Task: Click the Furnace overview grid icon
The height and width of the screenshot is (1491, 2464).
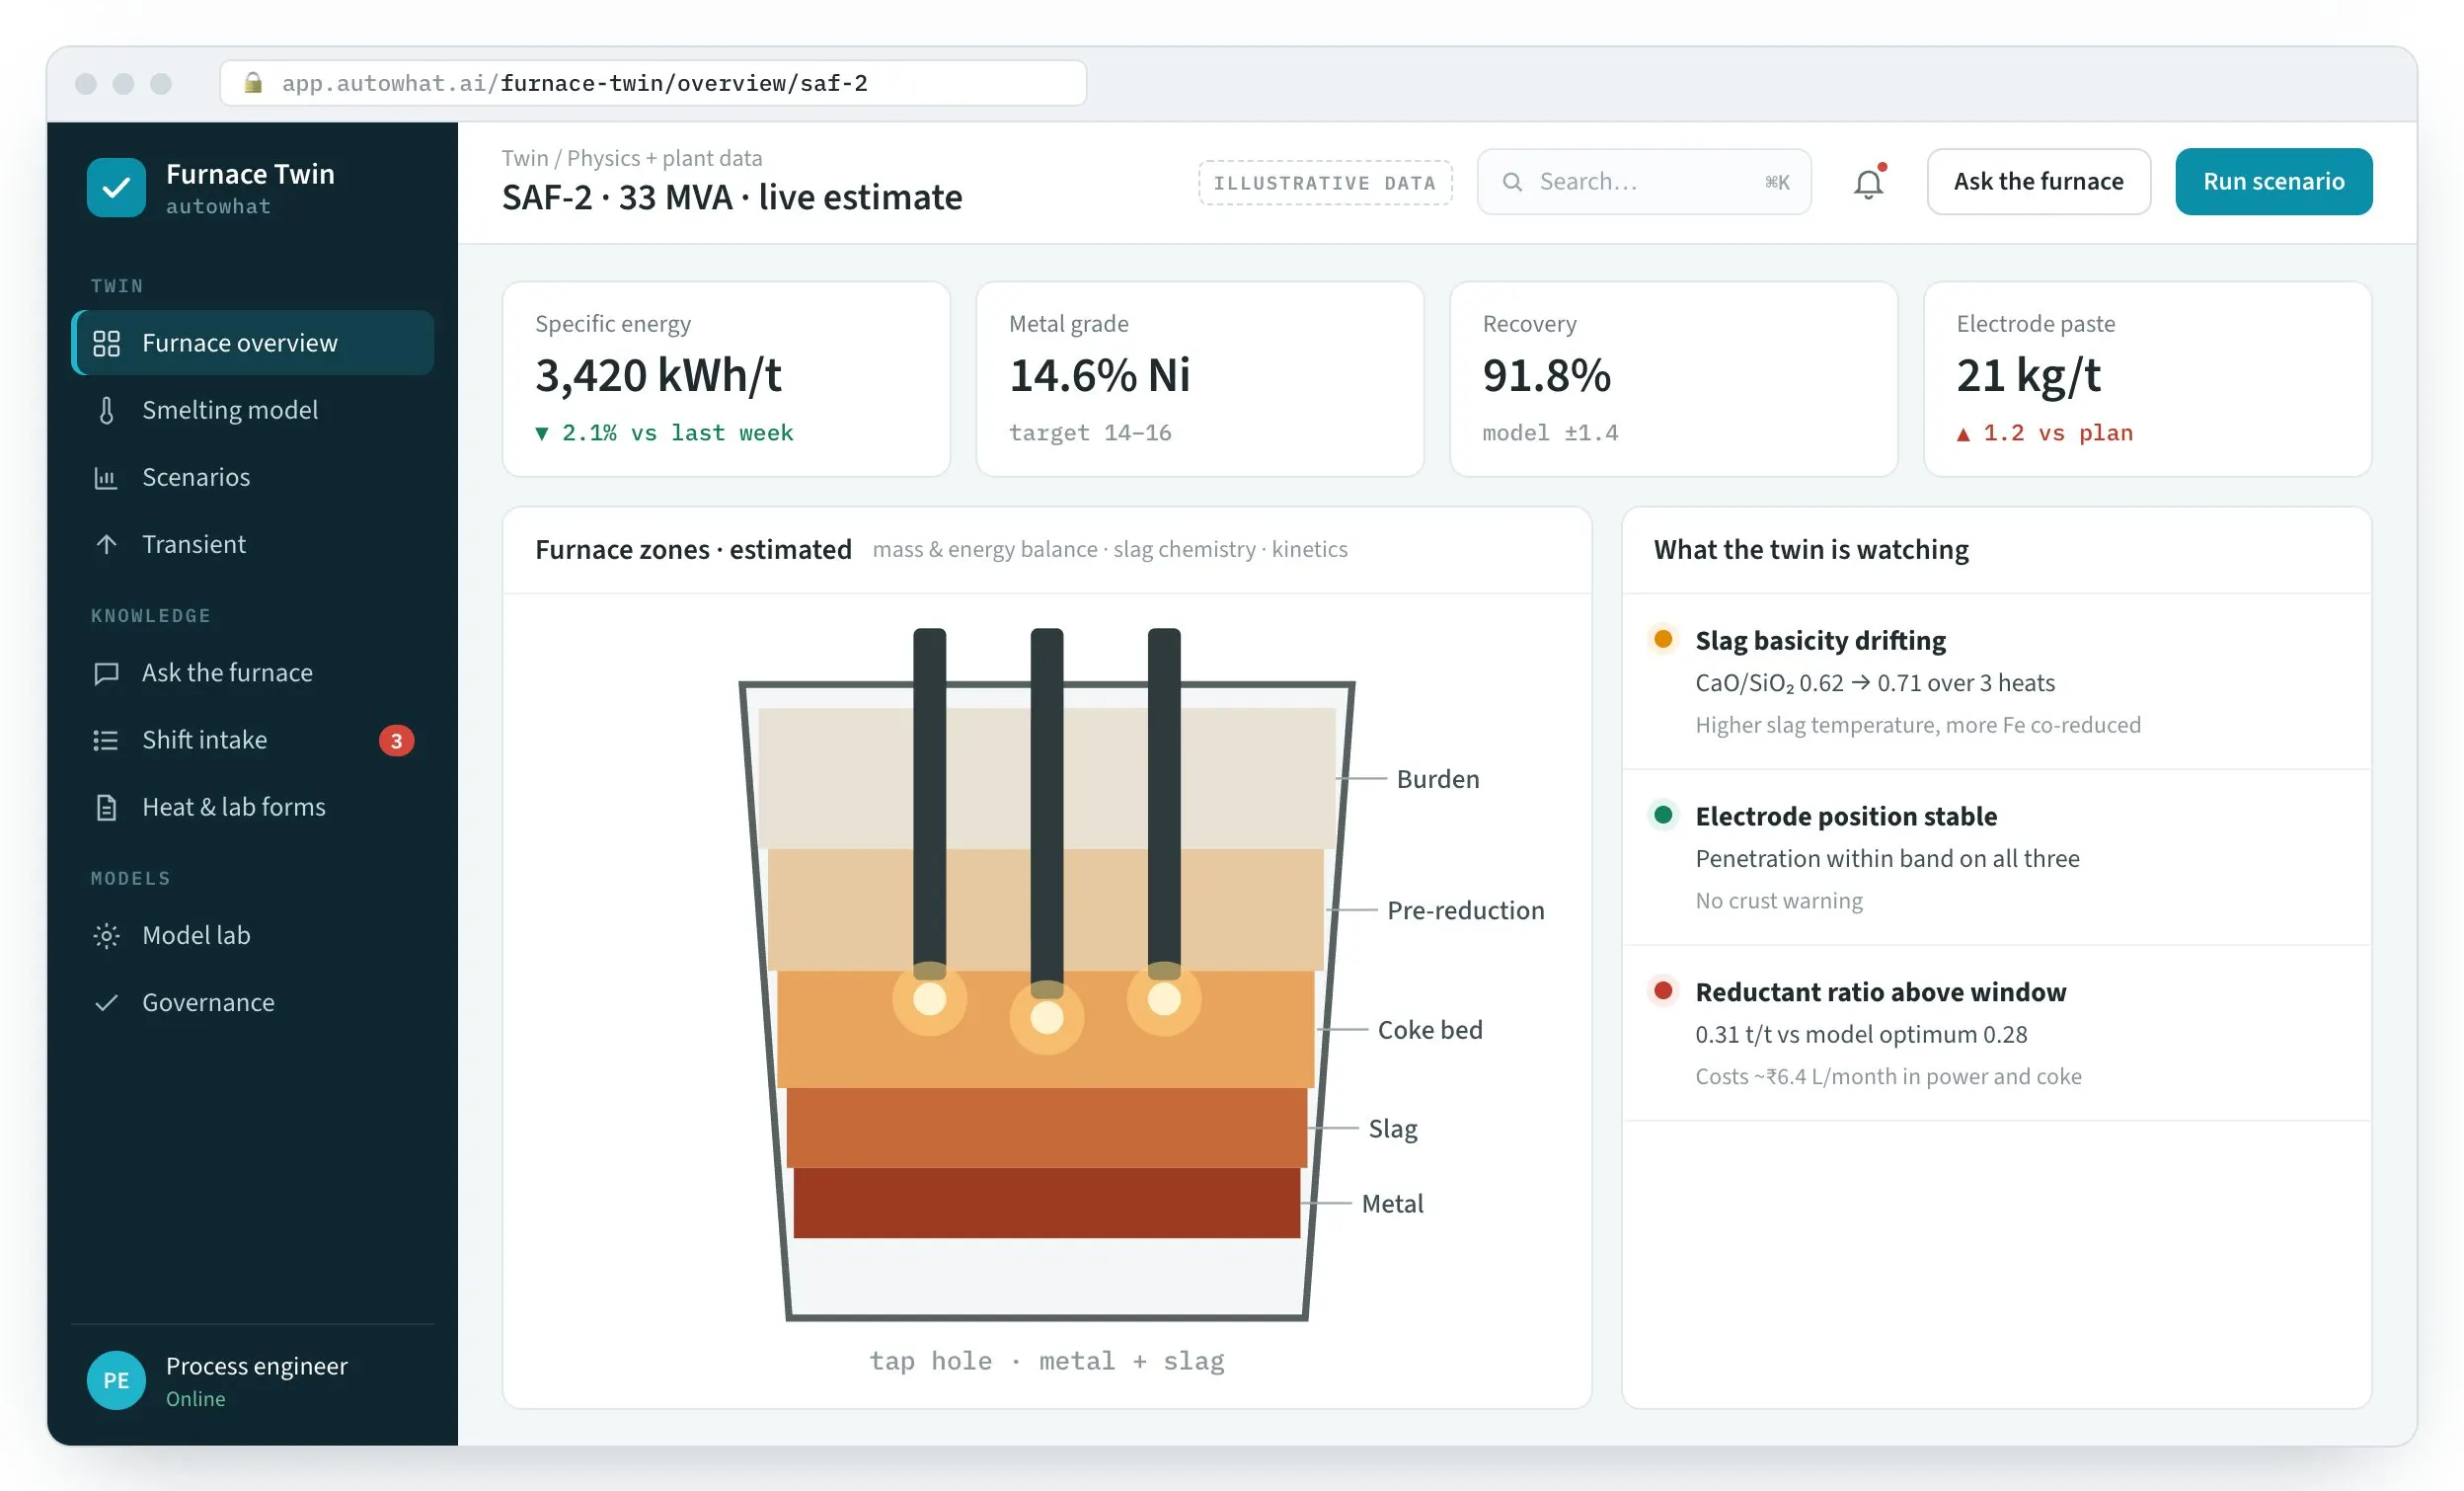Action: tap(106, 343)
